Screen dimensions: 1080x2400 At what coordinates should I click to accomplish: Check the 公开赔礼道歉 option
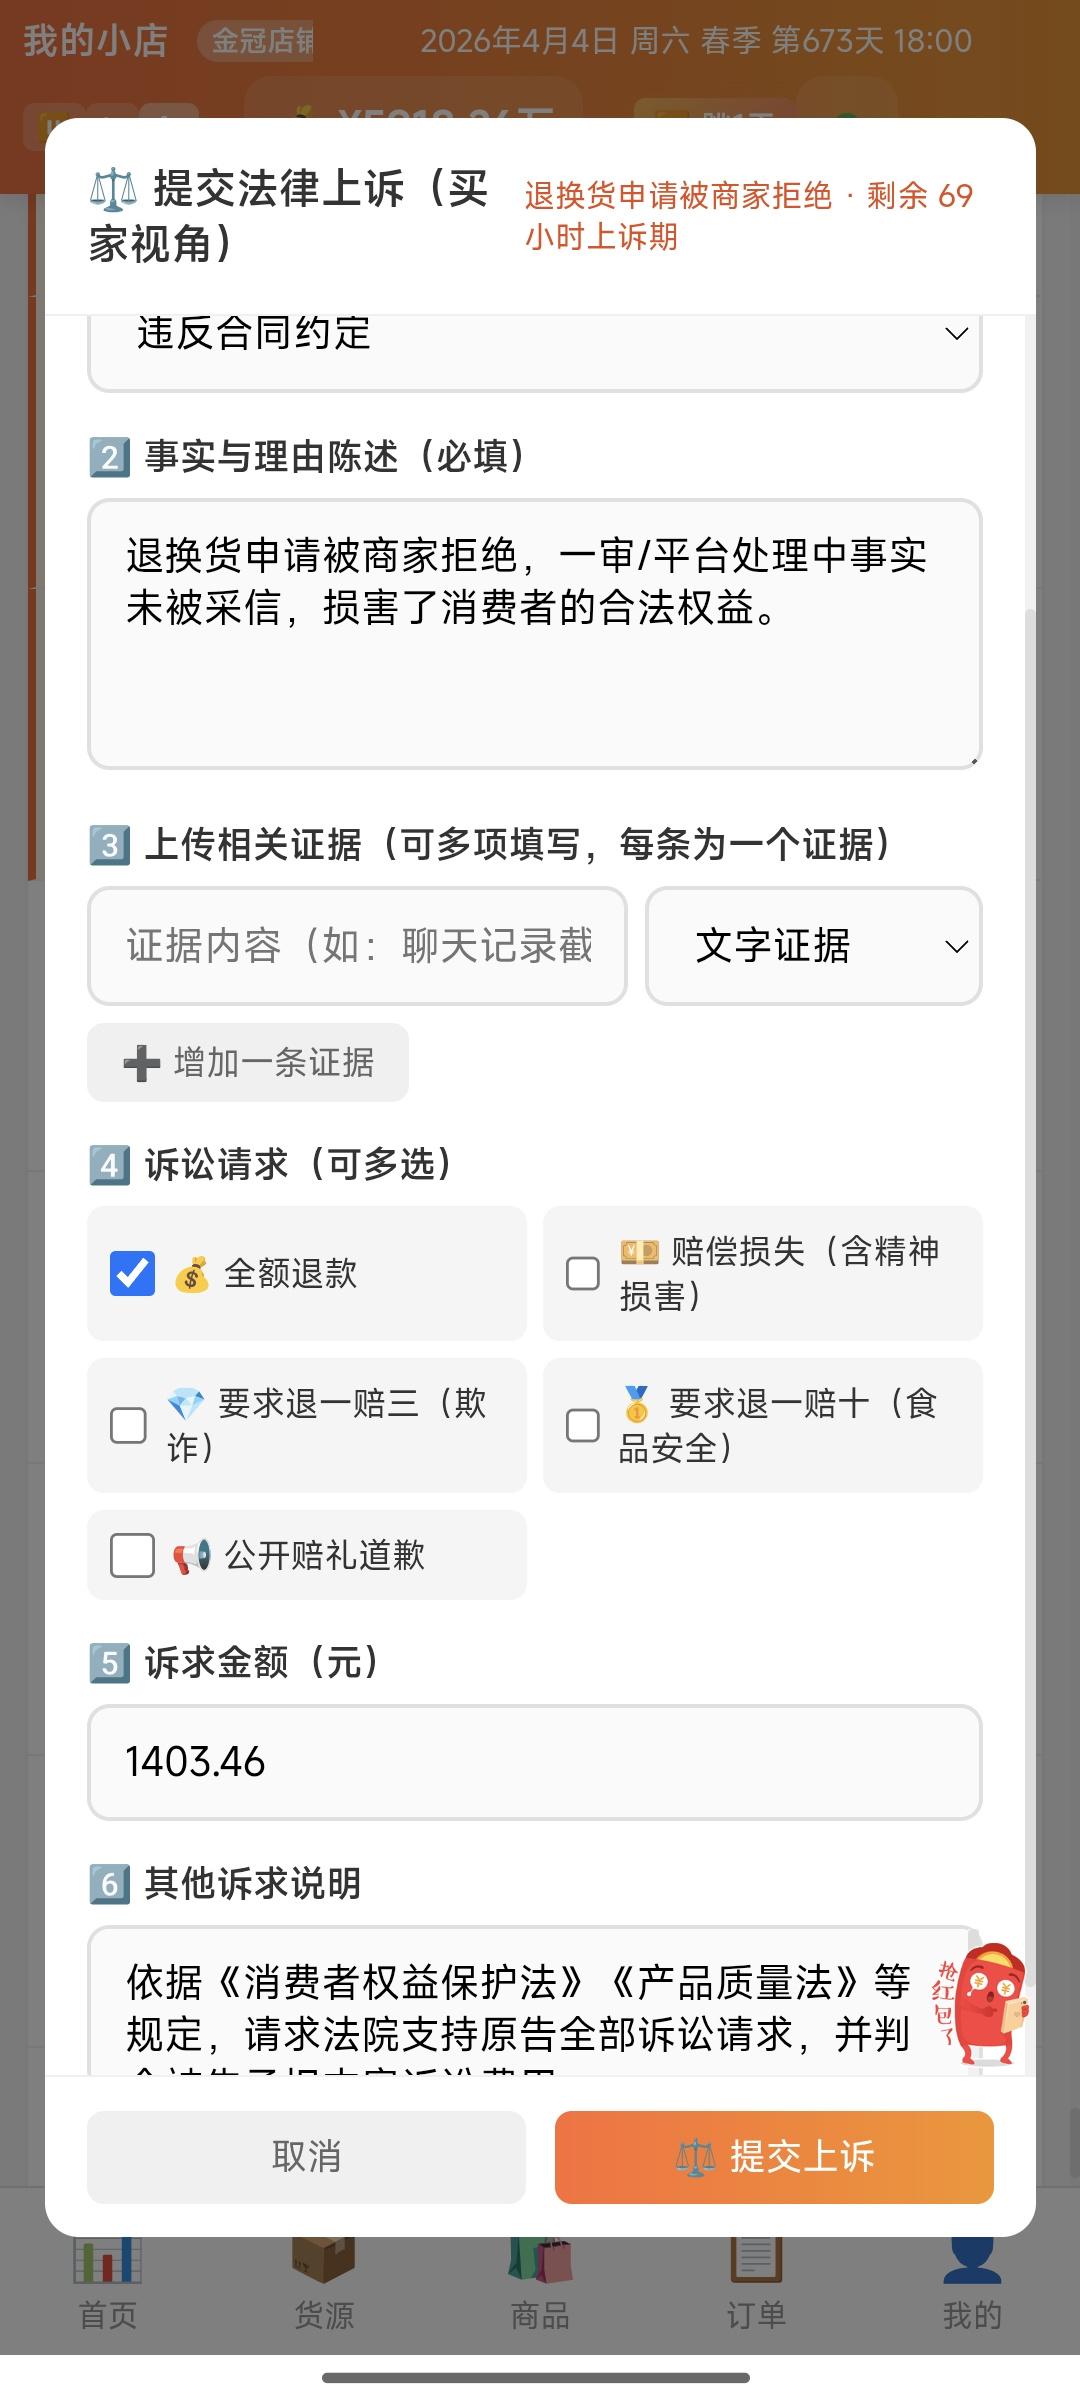click(132, 1555)
